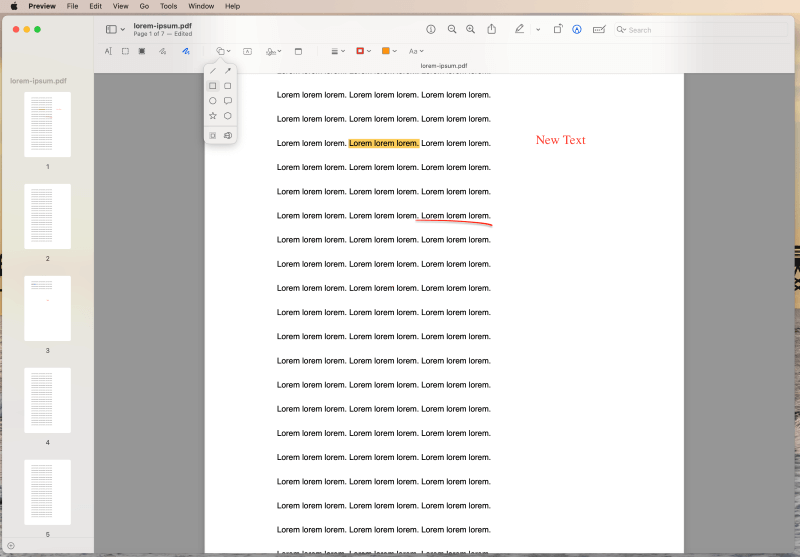This screenshot has width=800, height=557.
Task: Open the Border Color dropdown arrow
Action: coord(369,51)
